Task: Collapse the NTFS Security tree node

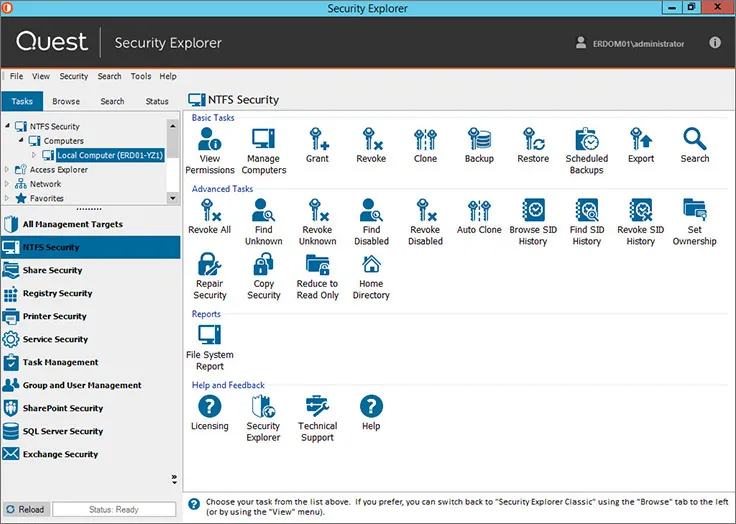Action: (x=8, y=127)
